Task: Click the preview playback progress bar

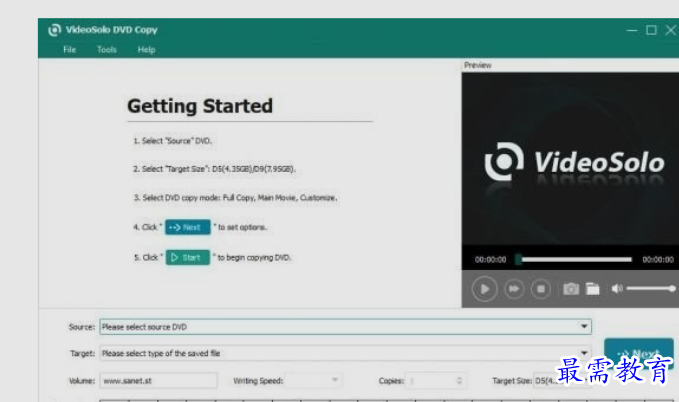Action: [575, 259]
